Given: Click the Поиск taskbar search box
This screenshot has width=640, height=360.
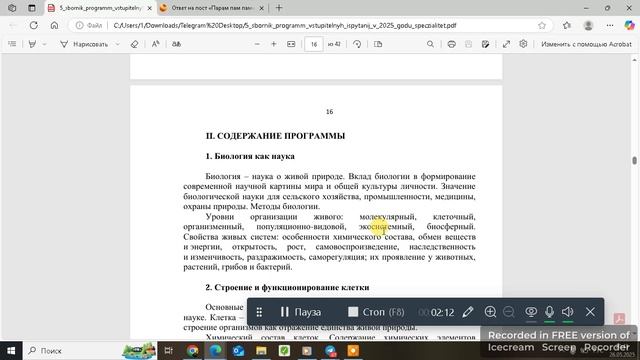Looking at the screenshot, I should pos(91,351).
